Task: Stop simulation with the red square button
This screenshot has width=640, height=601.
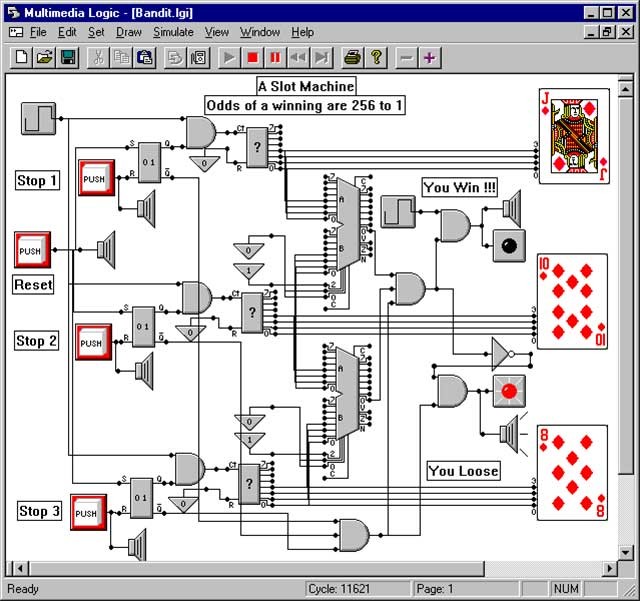Action: [x=252, y=57]
